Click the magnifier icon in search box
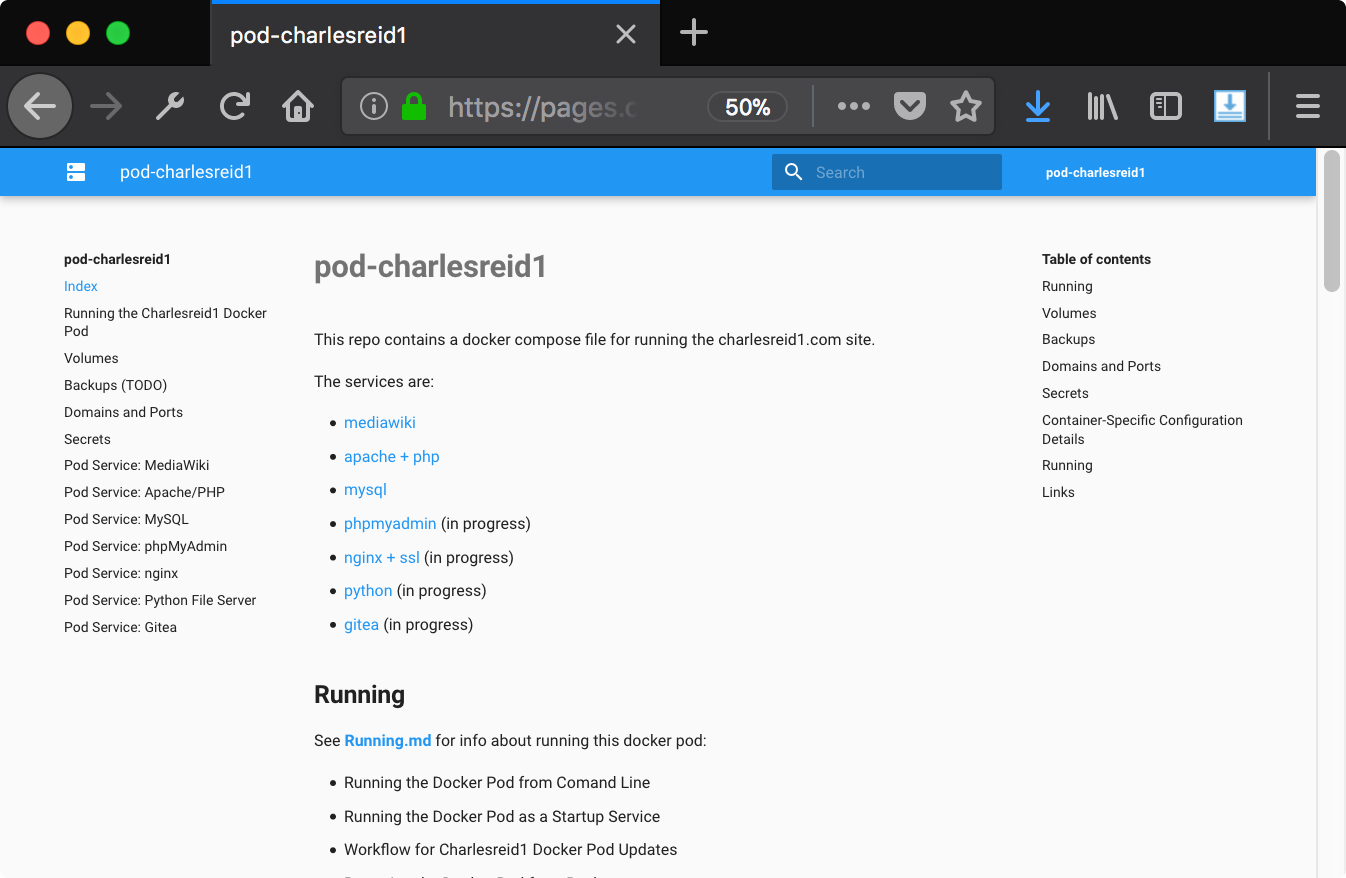This screenshot has height=878, width=1346. 794,172
